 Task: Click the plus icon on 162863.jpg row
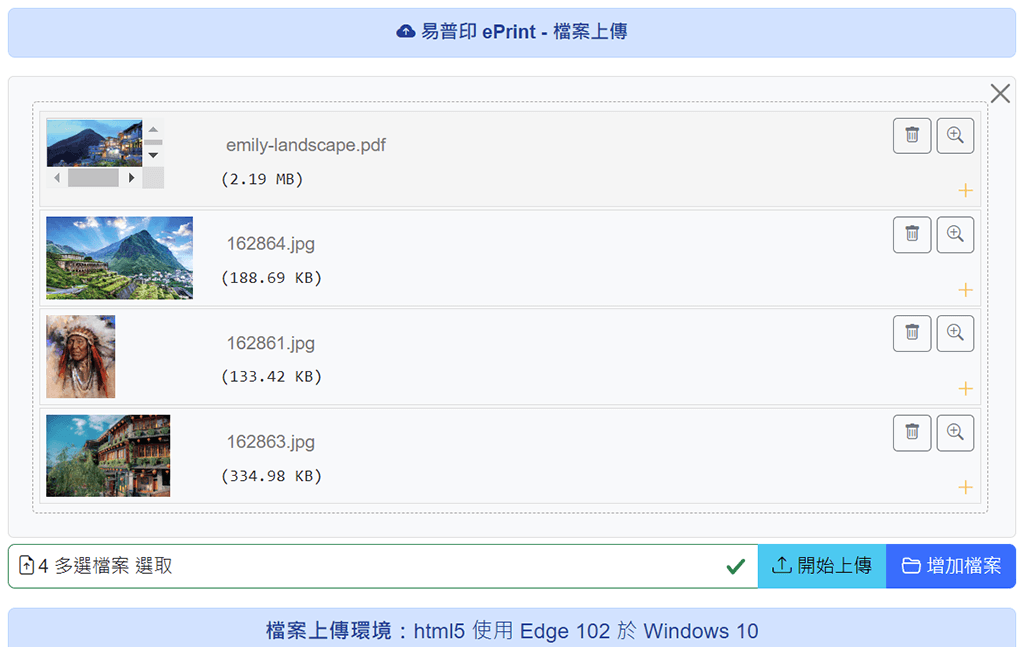click(x=965, y=488)
